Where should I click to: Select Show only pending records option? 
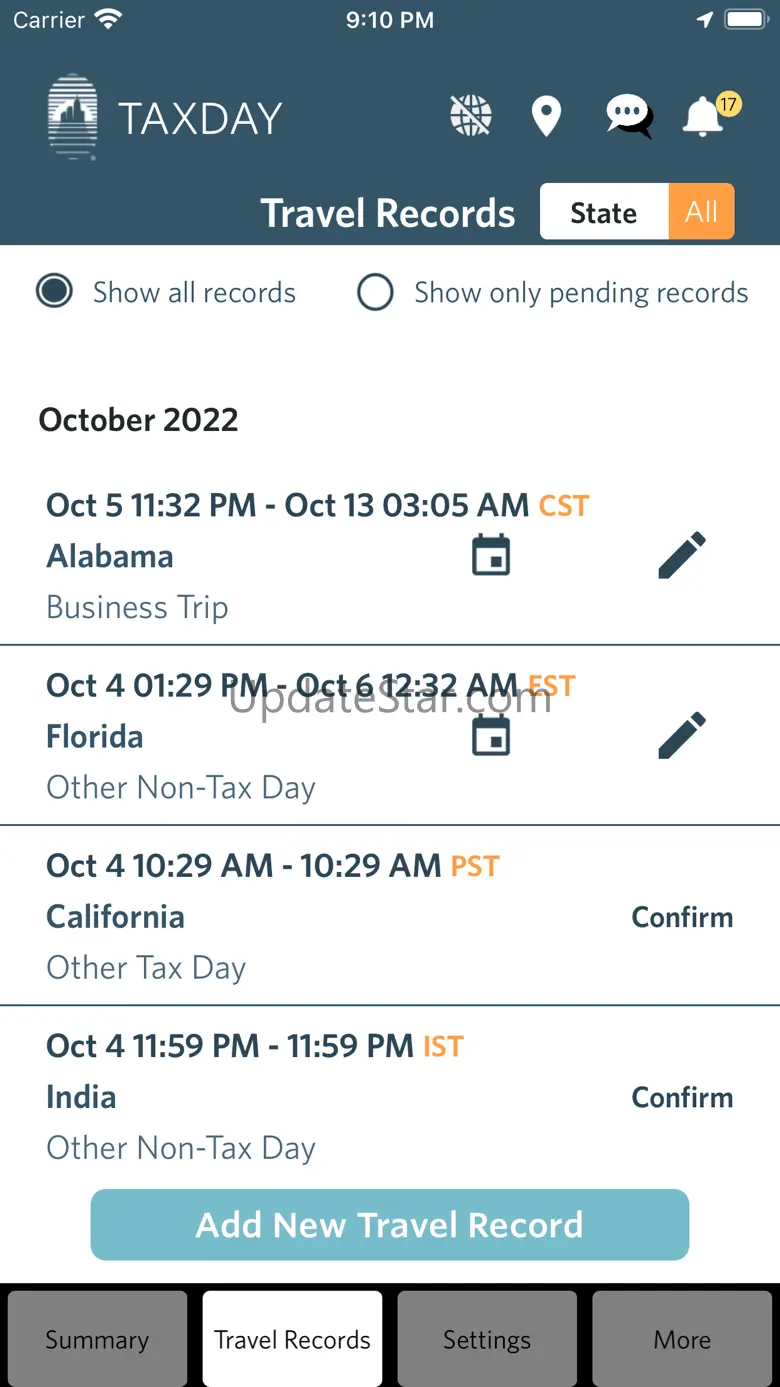click(376, 293)
